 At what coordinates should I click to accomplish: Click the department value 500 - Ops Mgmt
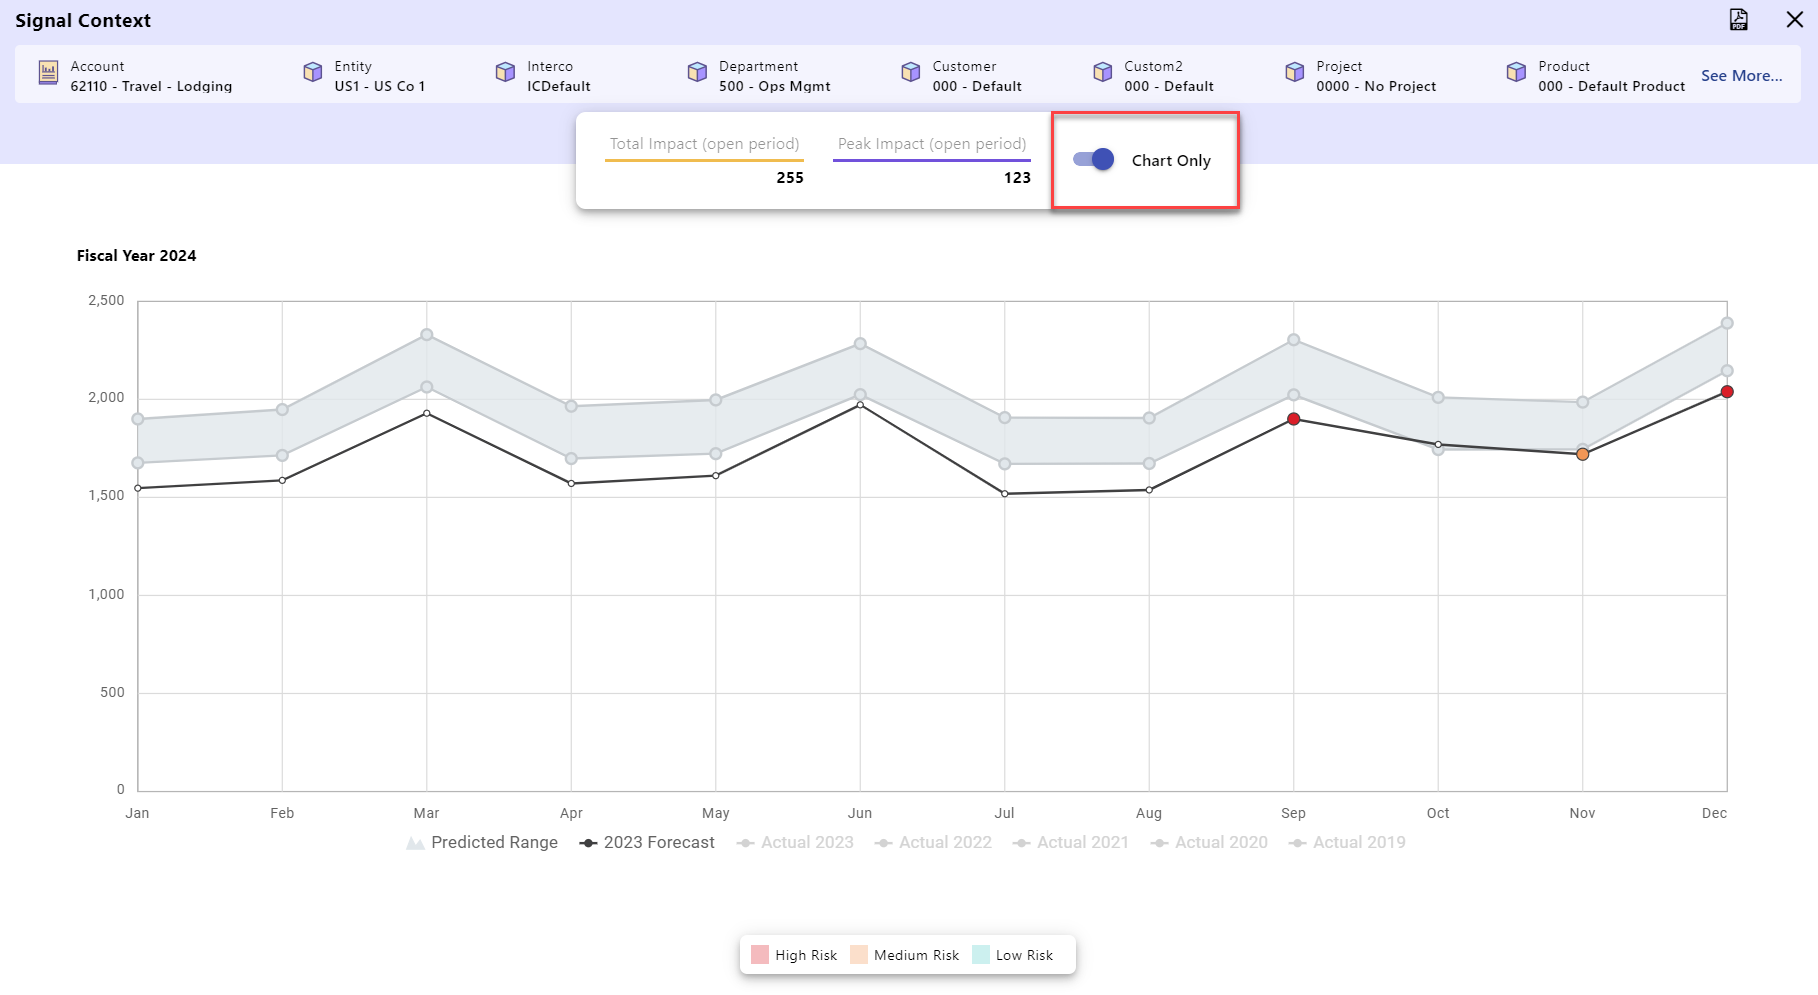775,87
